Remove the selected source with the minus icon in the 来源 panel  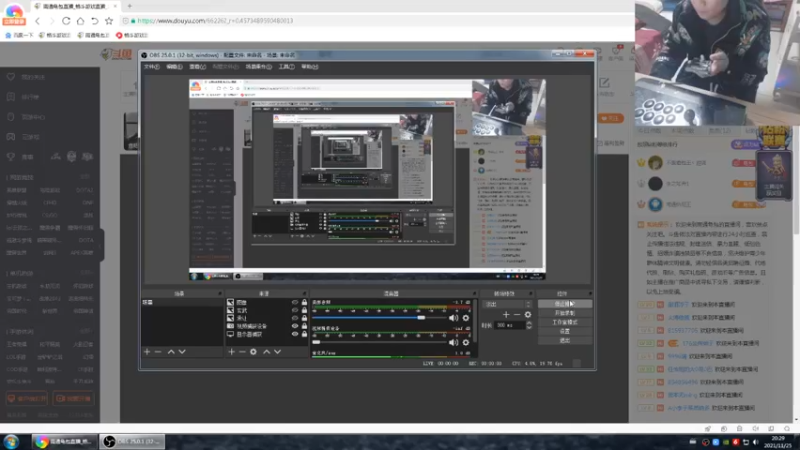pos(242,352)
